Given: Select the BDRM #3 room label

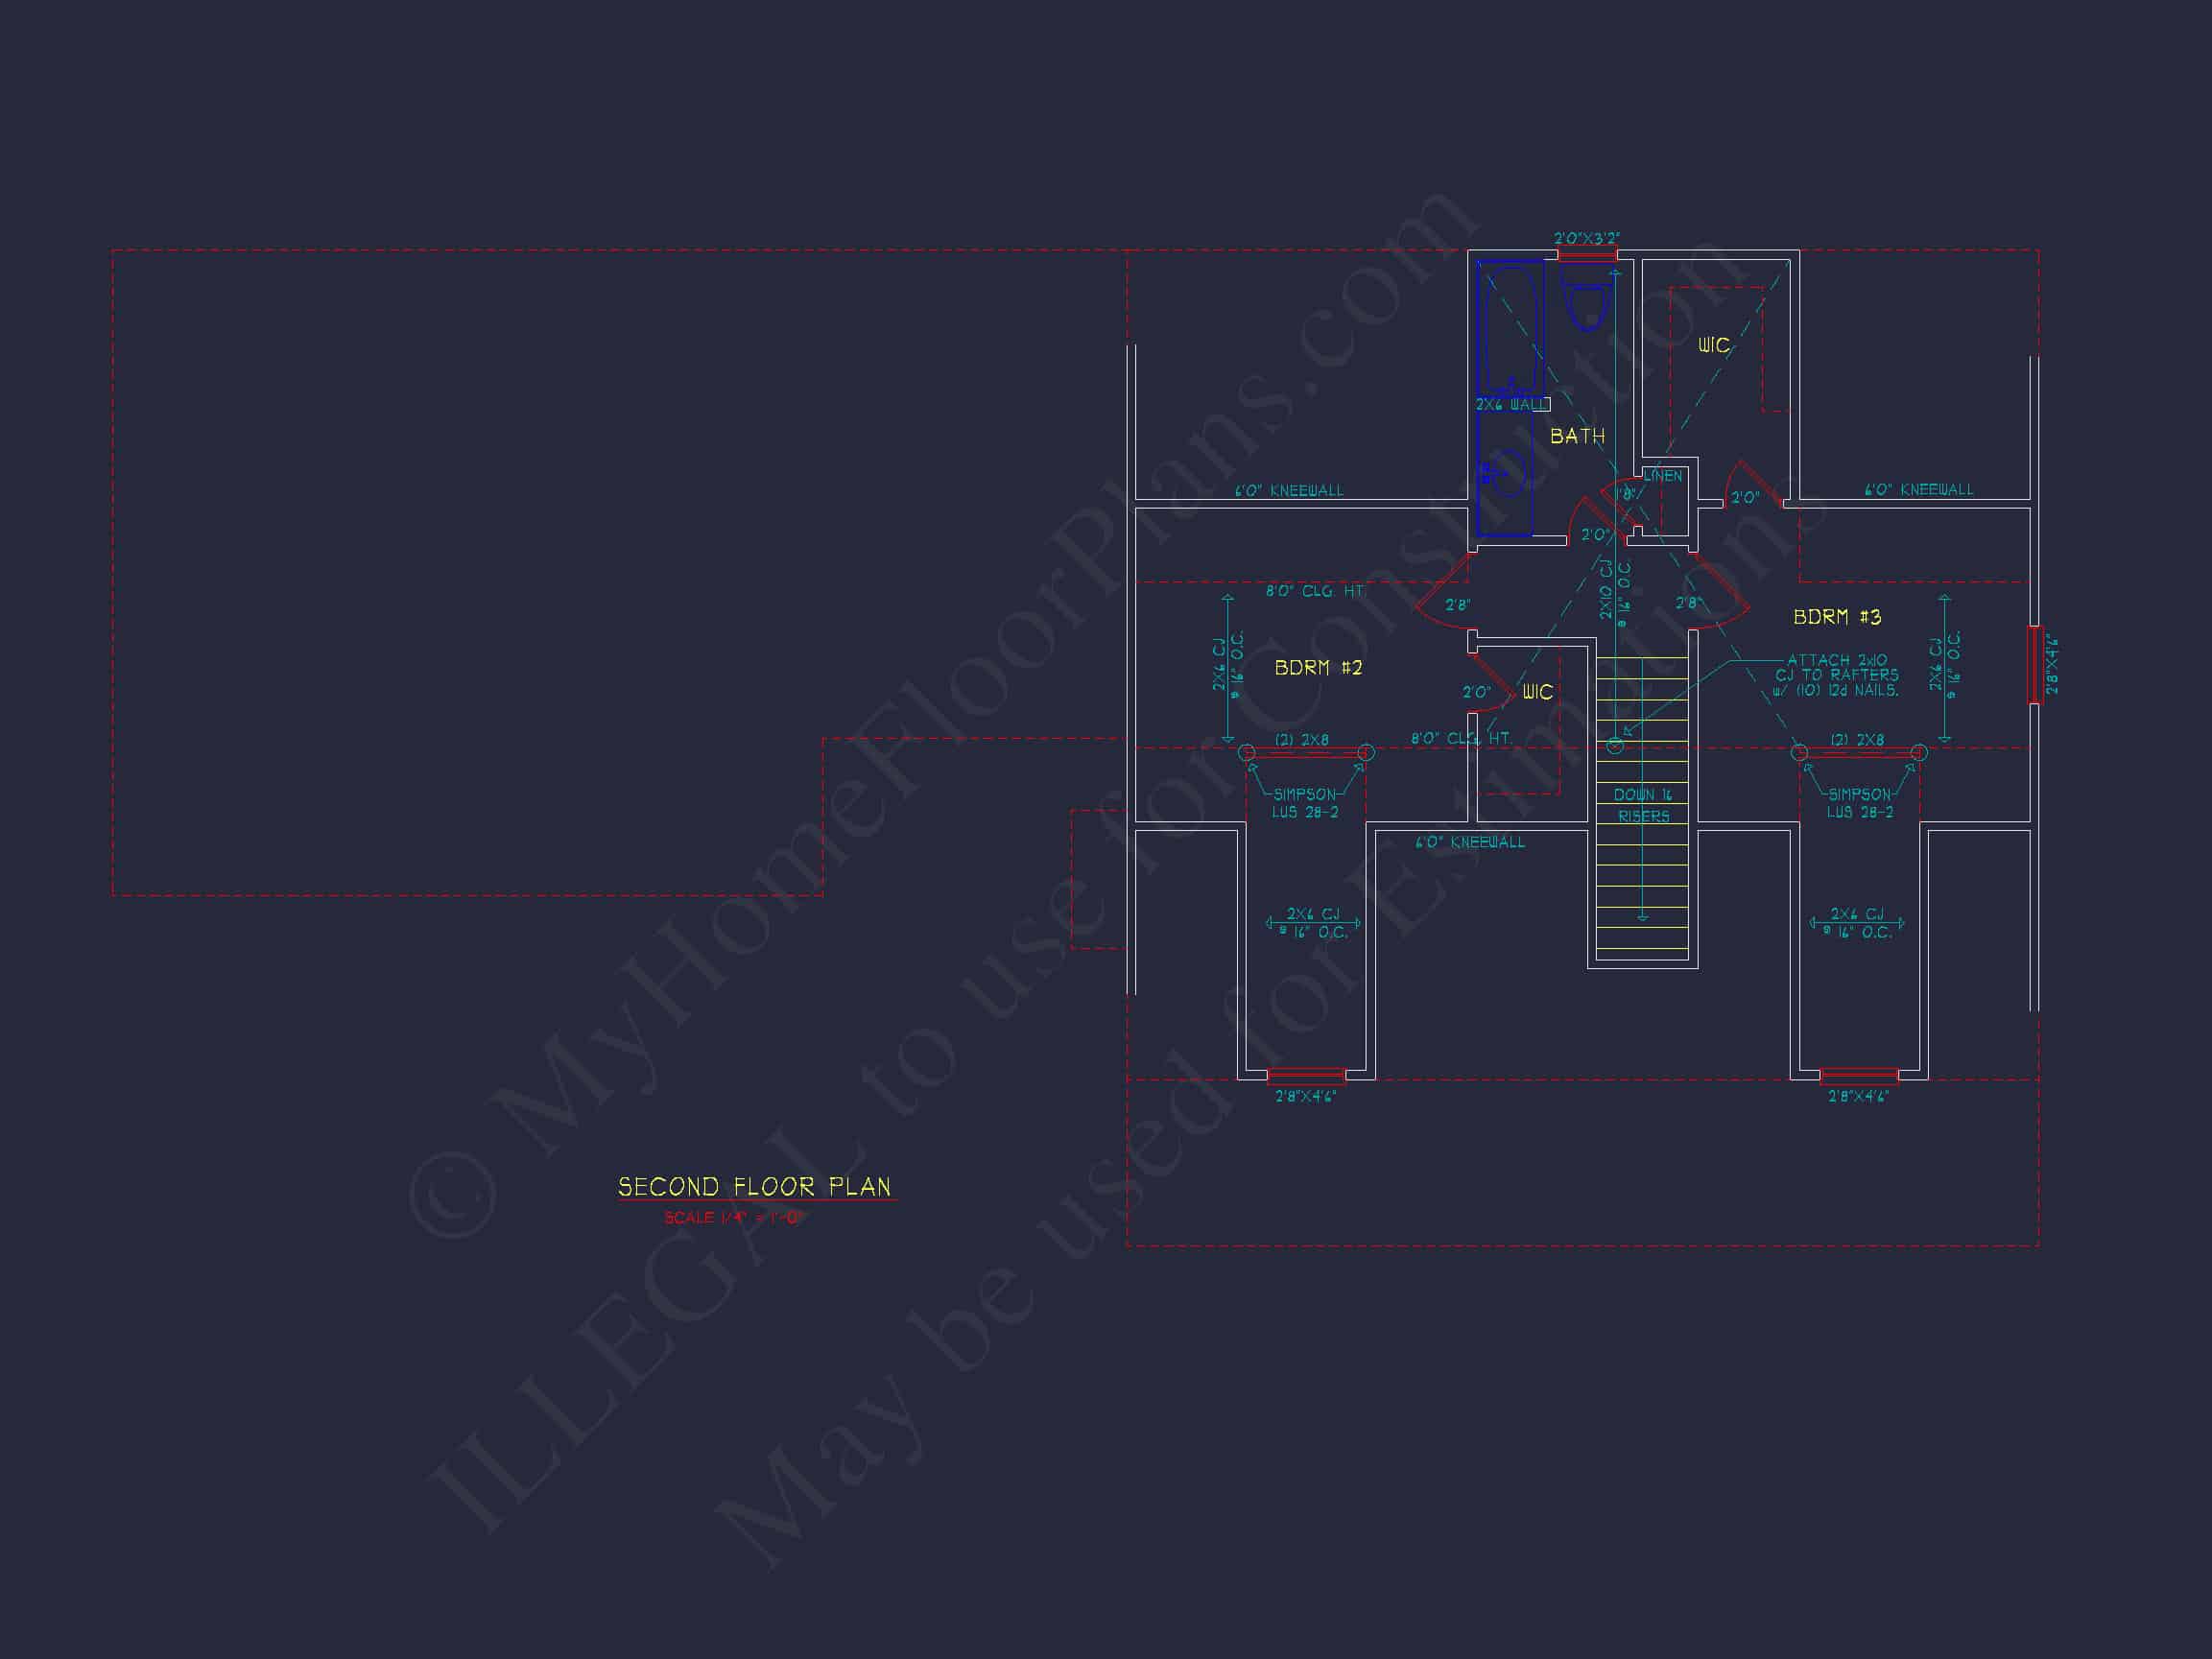Looking at the screenshot, I should 1837,617.
